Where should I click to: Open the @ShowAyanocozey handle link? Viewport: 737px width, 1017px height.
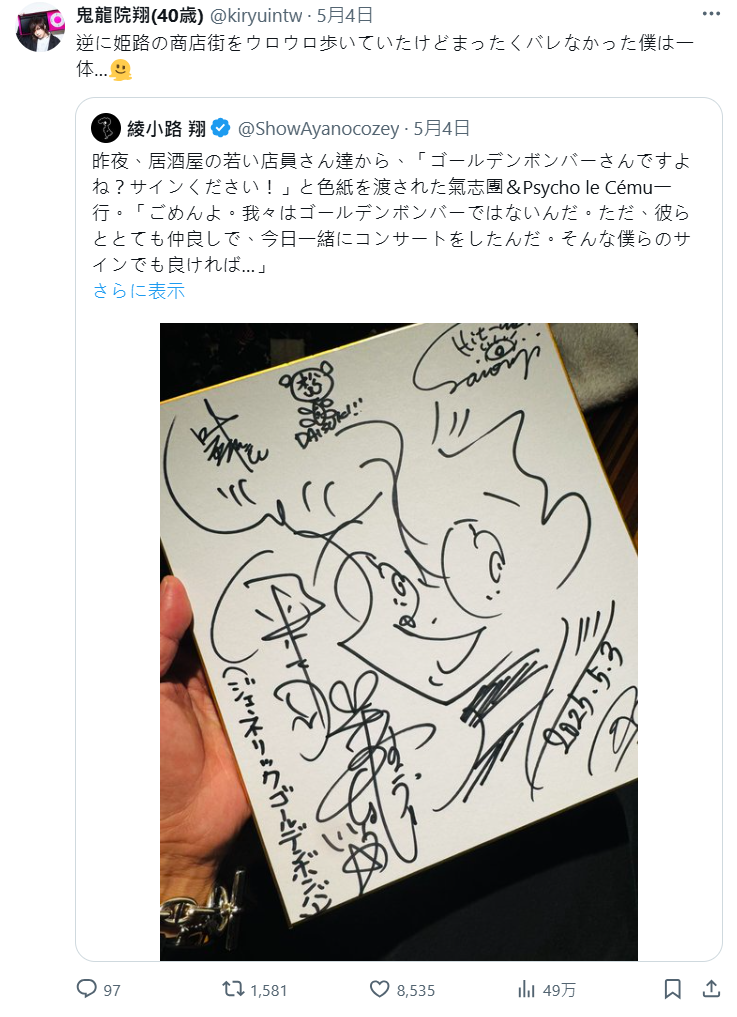tap(319, 128)
